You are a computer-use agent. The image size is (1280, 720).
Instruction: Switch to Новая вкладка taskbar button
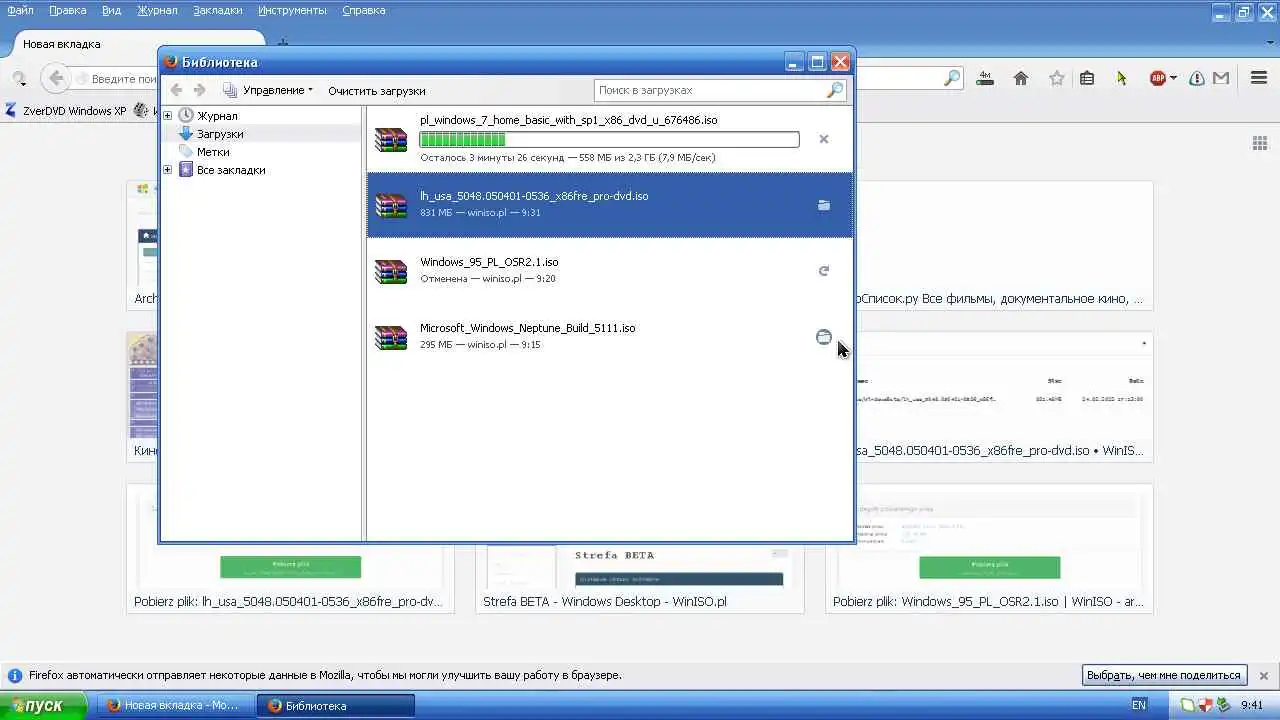point(175,705)
